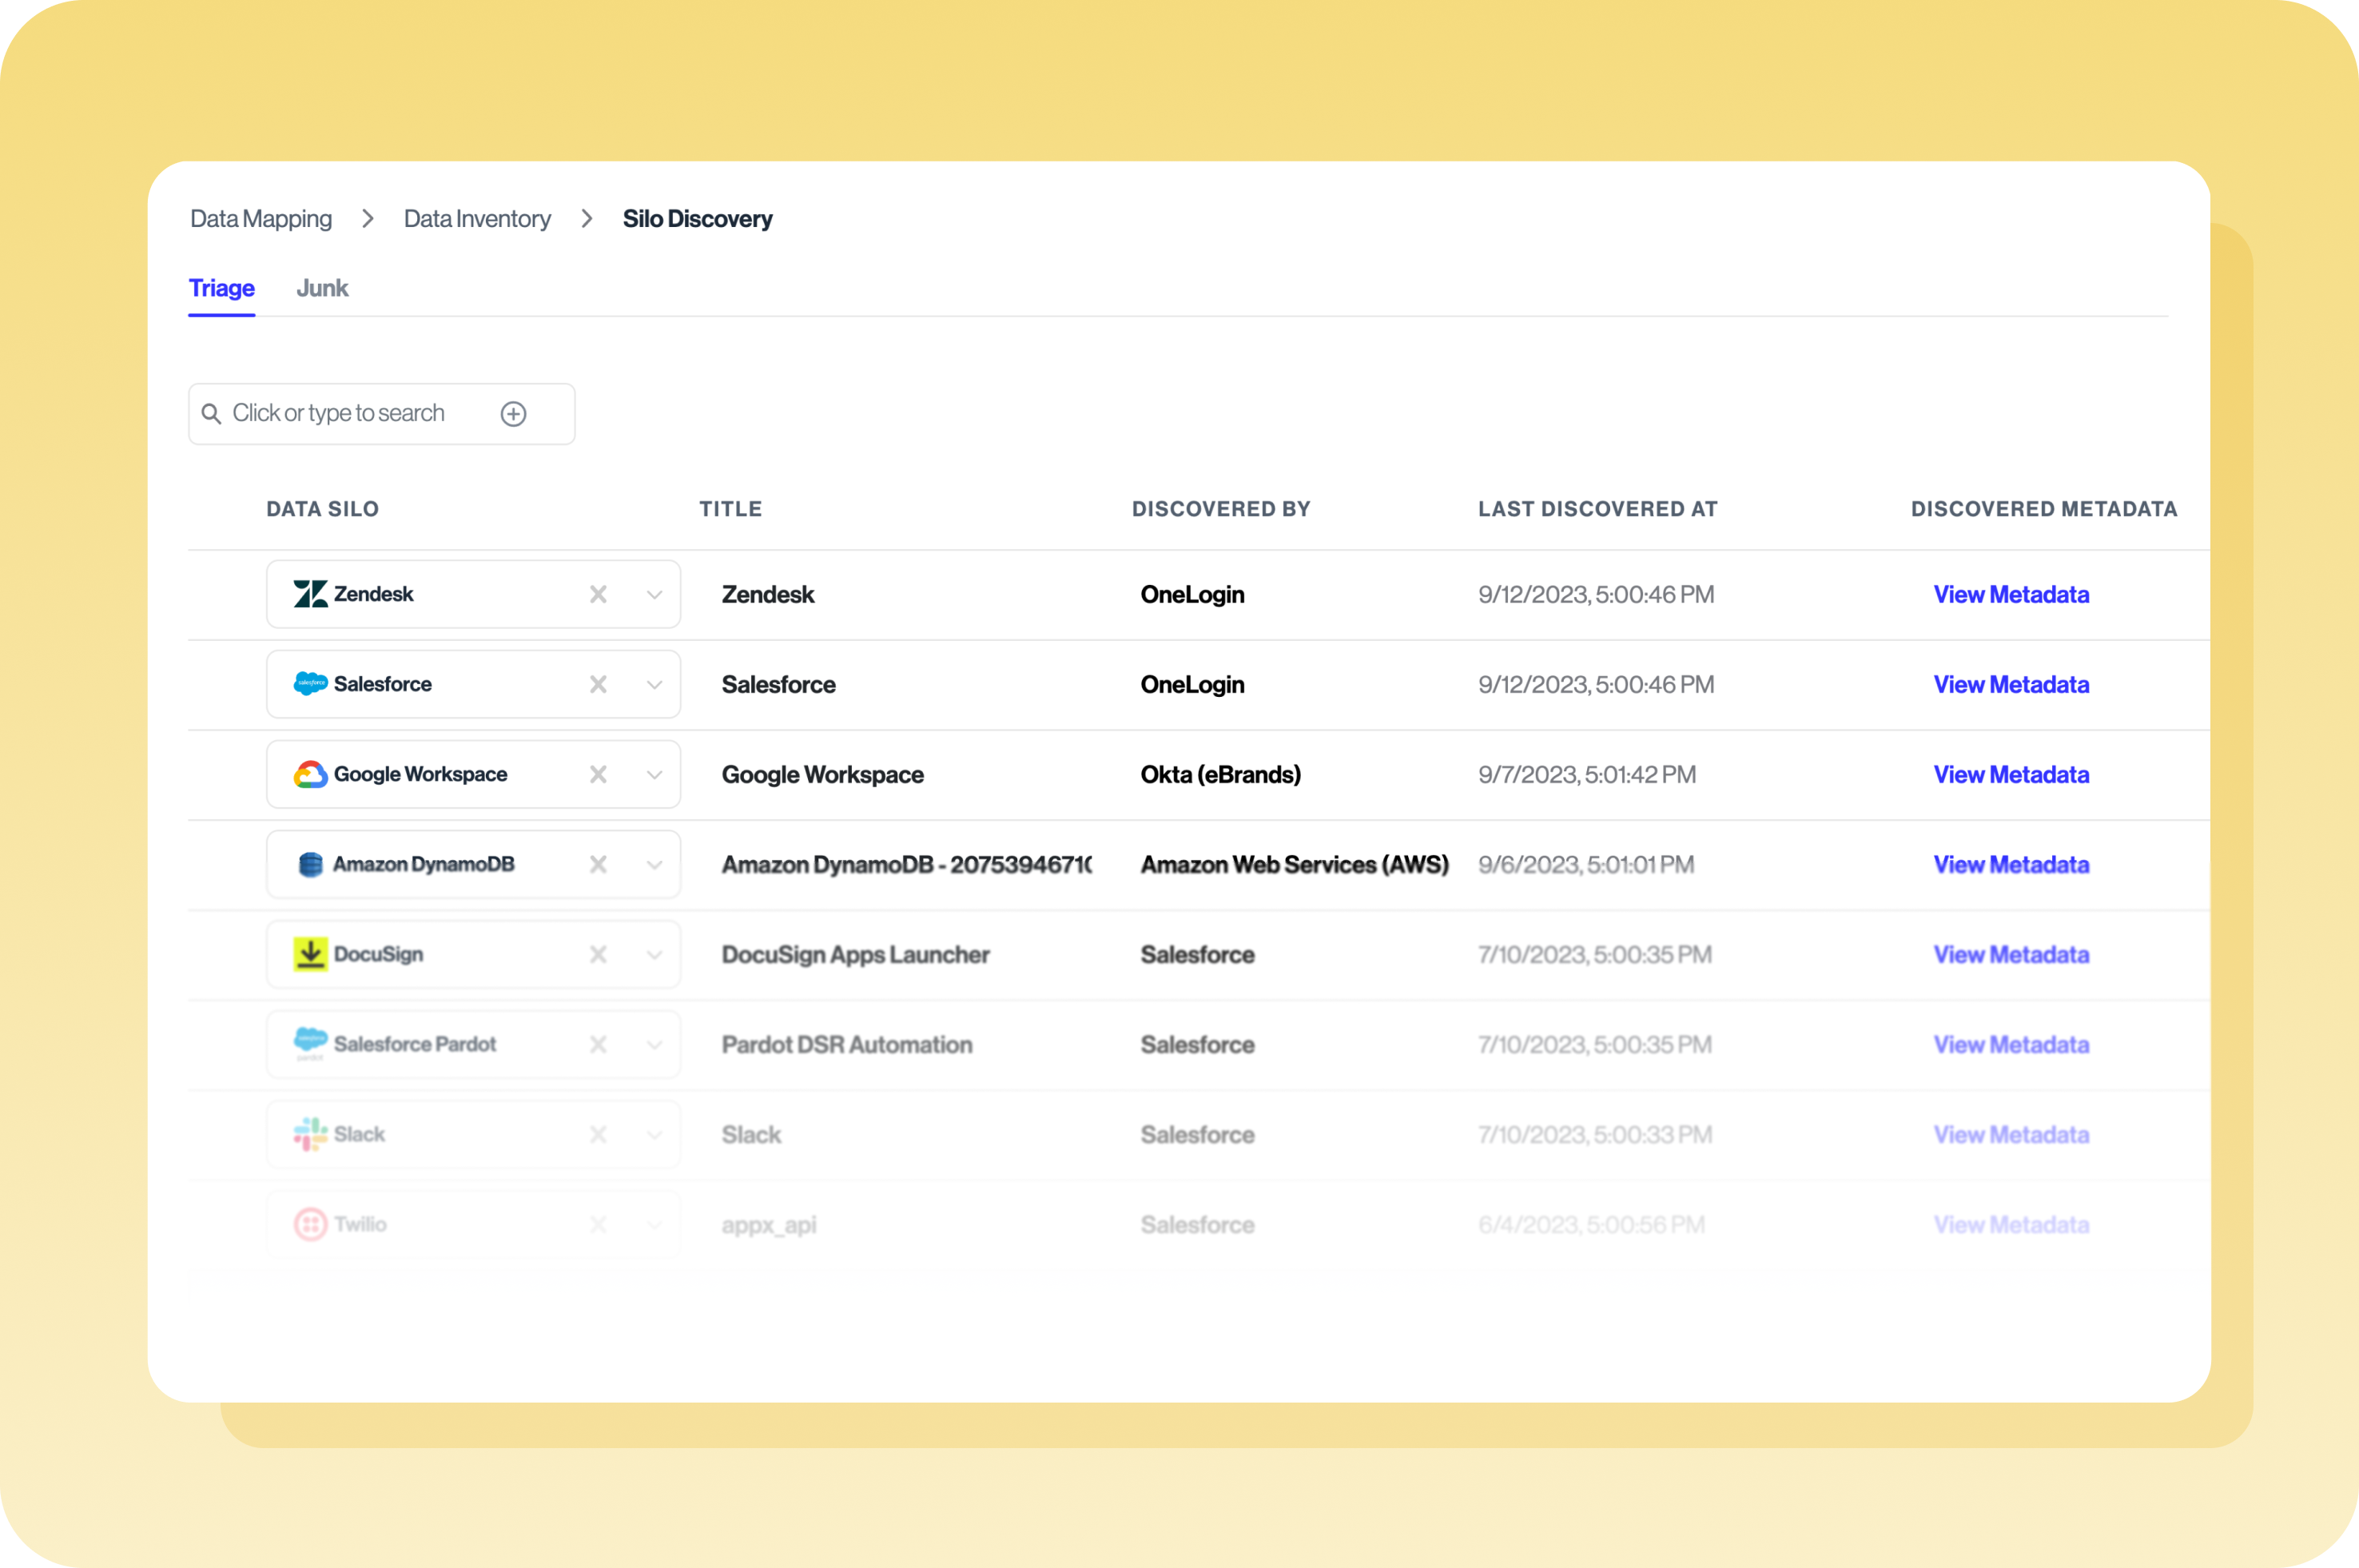Expand the Slack silo dropdown

(654, 1135)
